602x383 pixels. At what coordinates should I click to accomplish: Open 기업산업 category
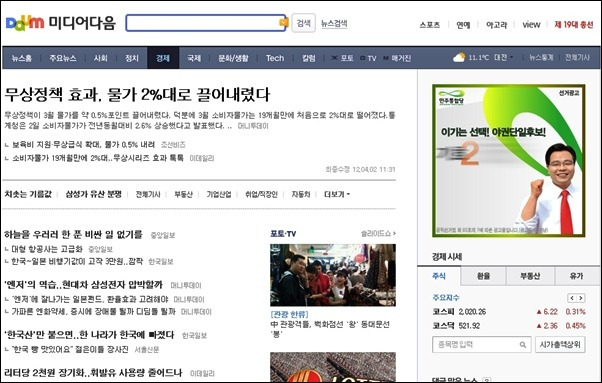click(219, 195)
